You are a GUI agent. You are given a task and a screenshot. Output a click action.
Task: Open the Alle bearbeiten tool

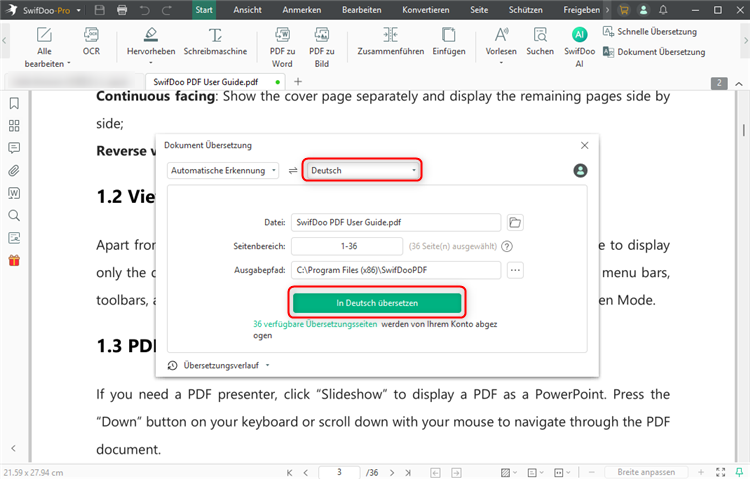point(44,47)
